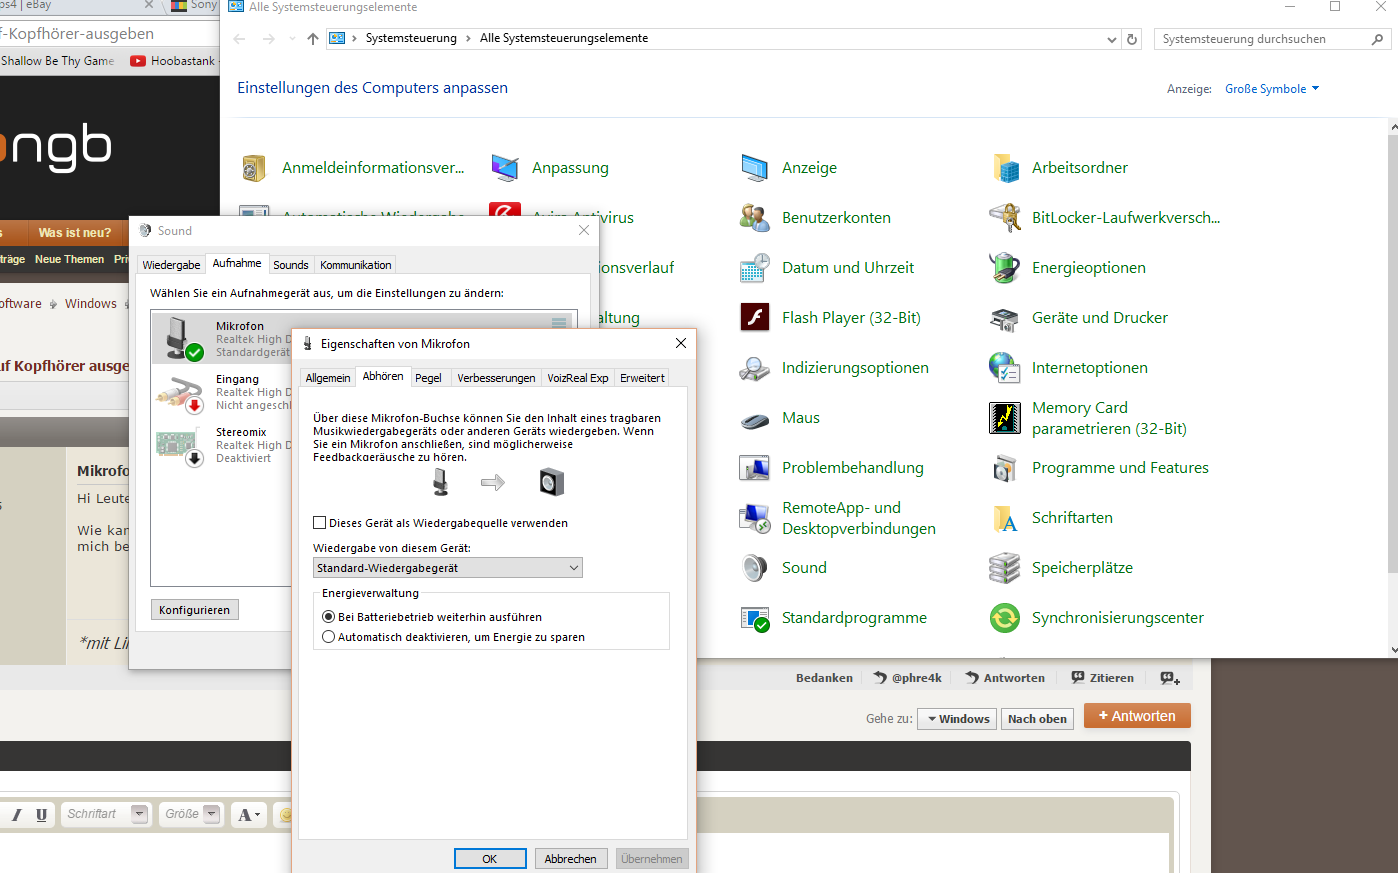Open Energieoptionen control panel icon
Image resolution: width=1398 pixels, height=873 pixels.
pos(1004,268)
